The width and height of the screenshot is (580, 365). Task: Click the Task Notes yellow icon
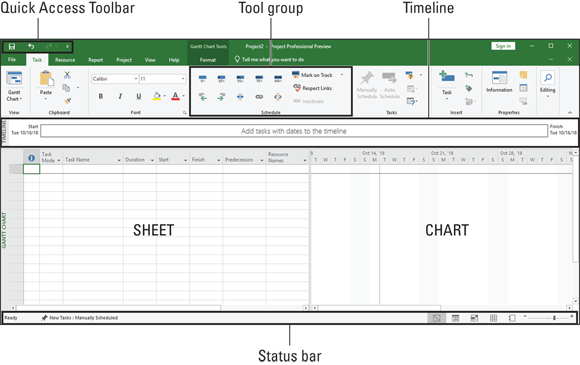(x=523, y=75)
